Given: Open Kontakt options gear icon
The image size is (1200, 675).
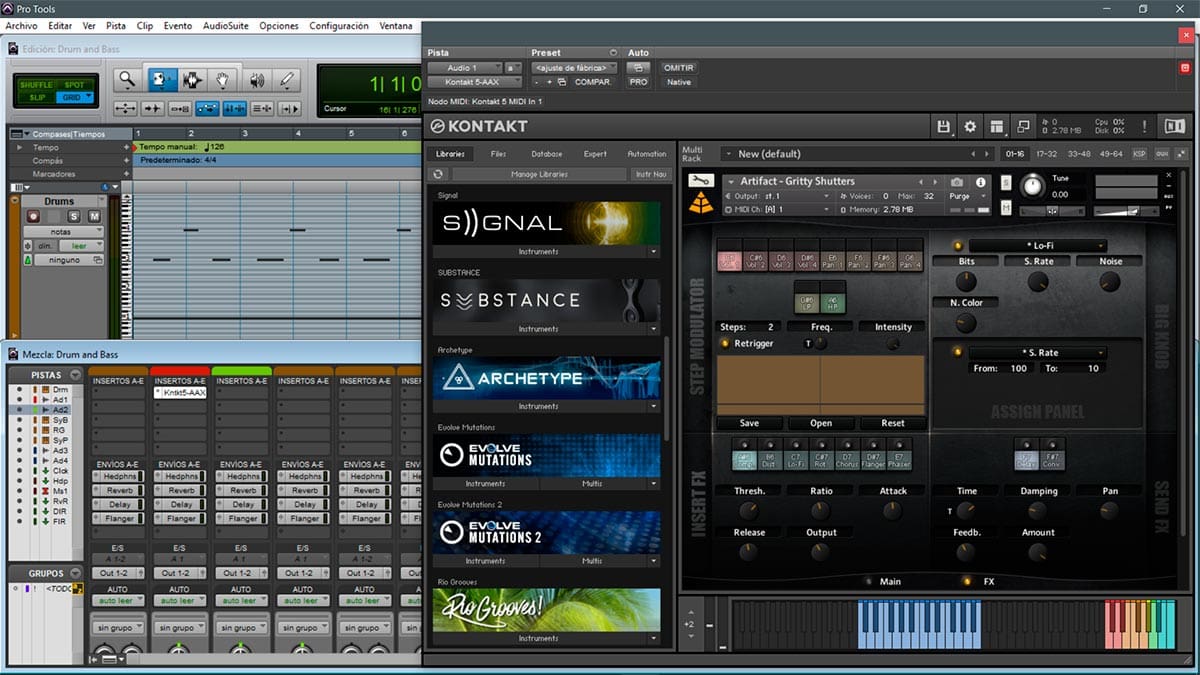Looking at the screenshot, I should click(969, 127).
